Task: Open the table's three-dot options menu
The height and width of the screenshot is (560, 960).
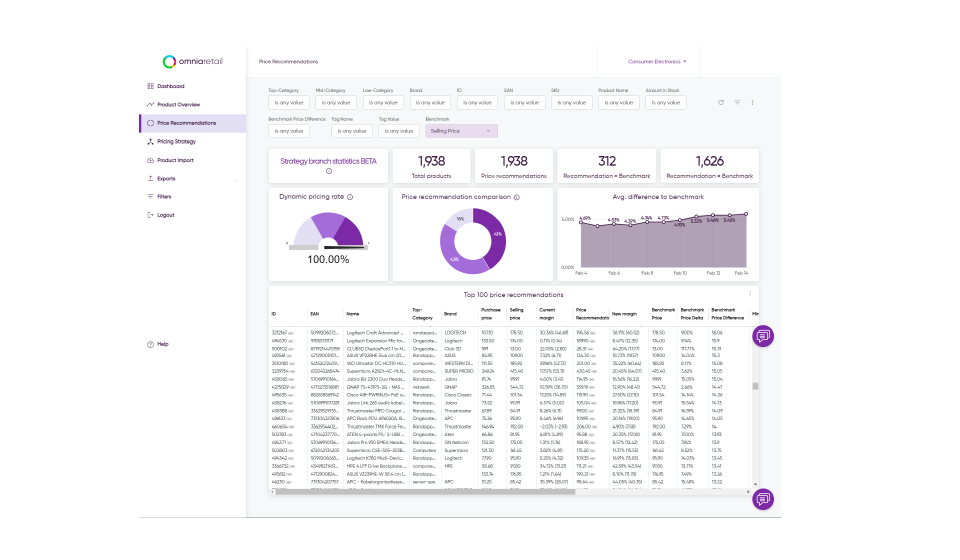Action: pos(750,294)
